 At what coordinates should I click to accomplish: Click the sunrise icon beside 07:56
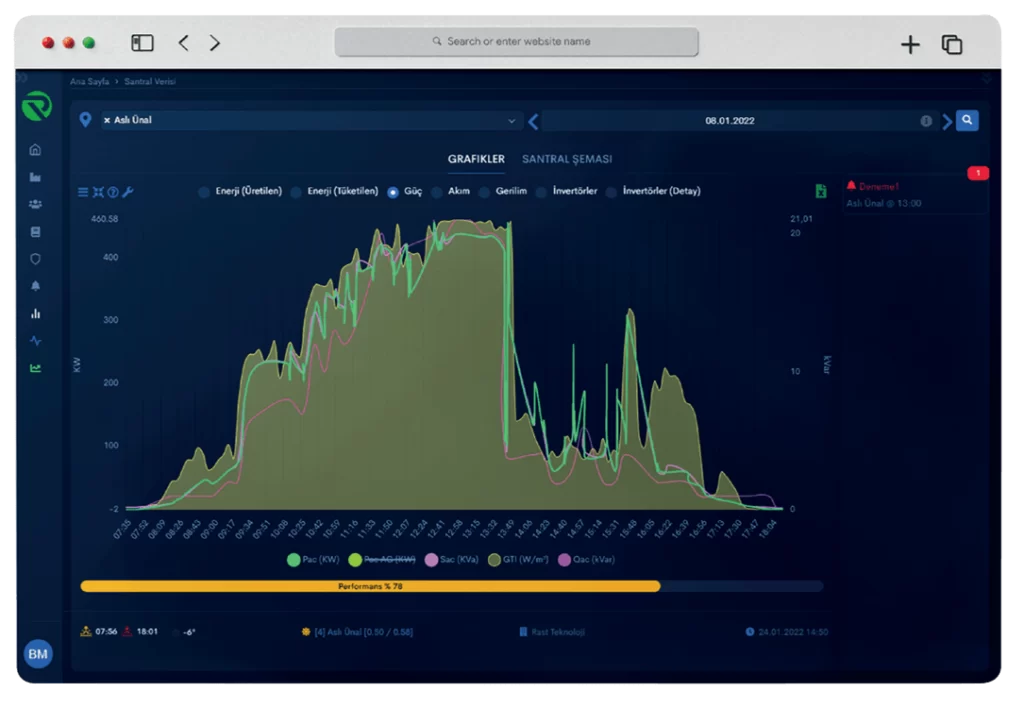coord(86,631)
